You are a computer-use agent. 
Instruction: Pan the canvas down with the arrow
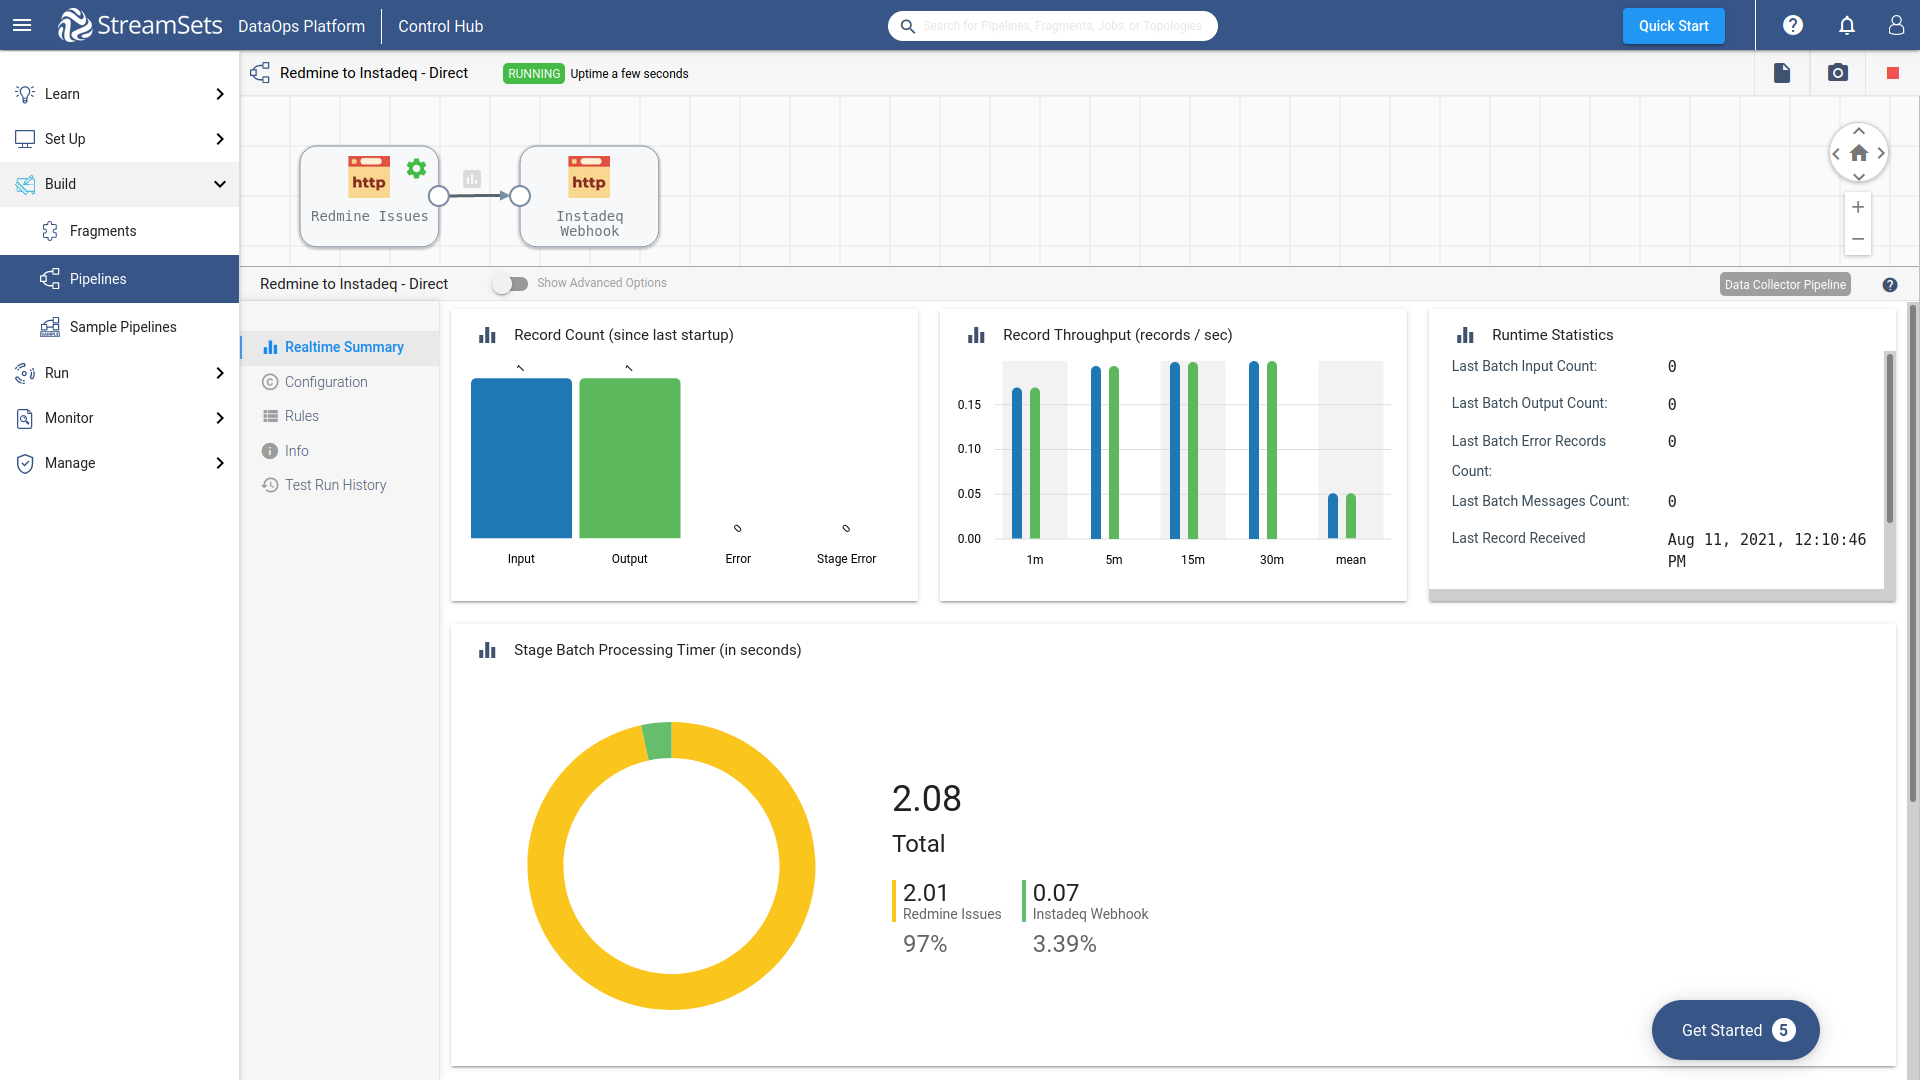(x=1859, y=176)
